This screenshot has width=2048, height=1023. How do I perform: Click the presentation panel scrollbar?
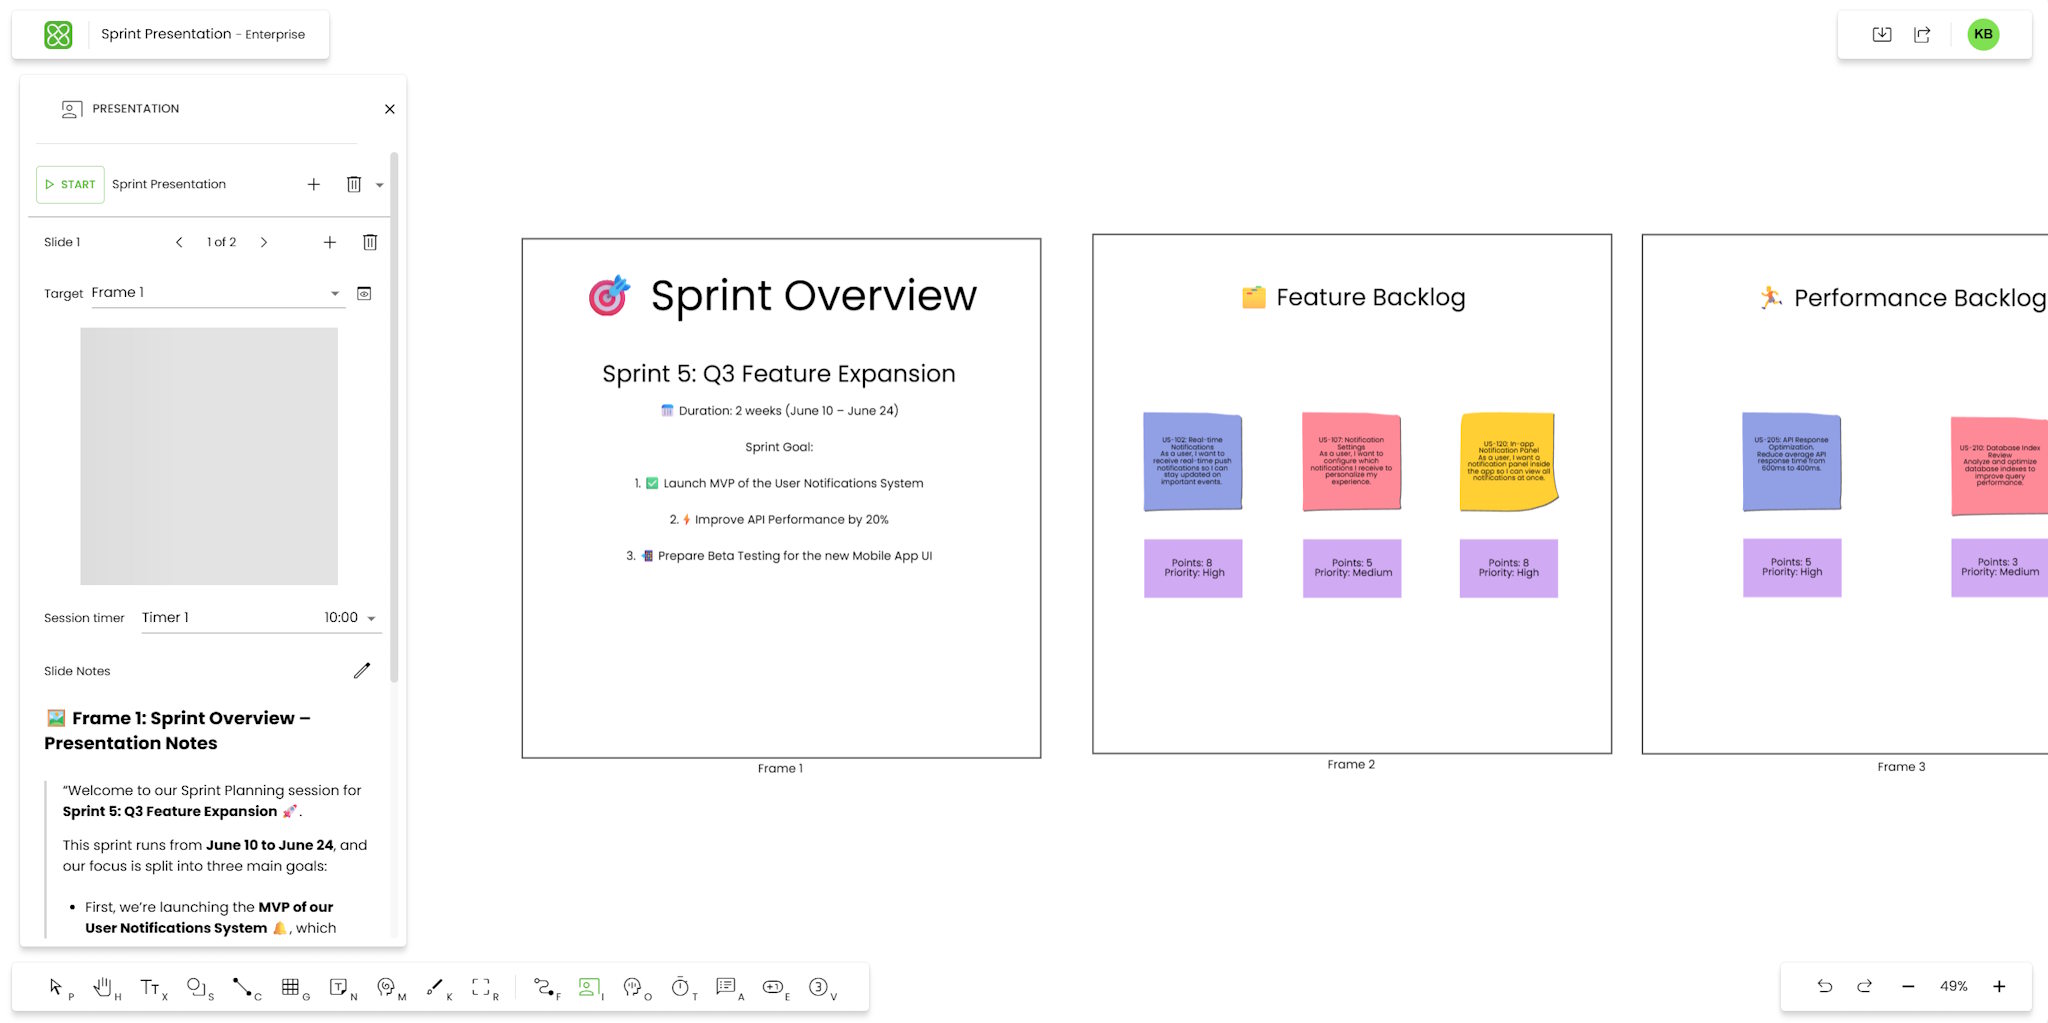(x=394, y=417)
